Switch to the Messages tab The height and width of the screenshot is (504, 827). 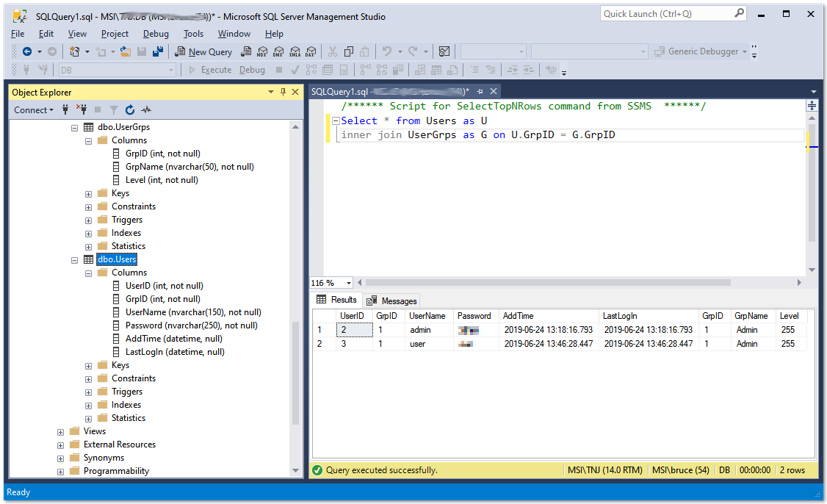392,301
